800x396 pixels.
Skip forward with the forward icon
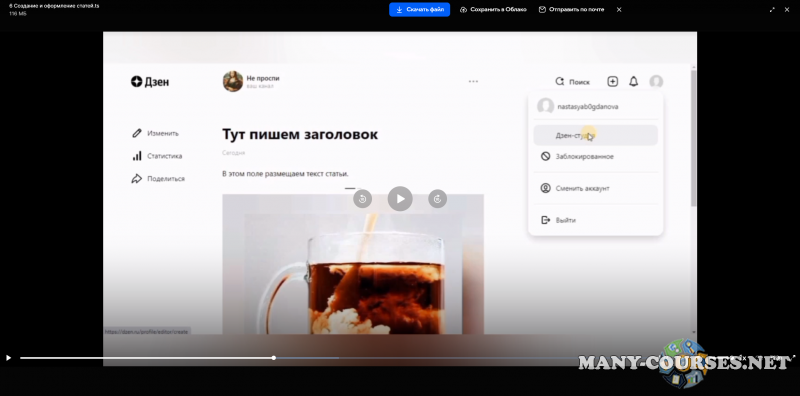click(437, 199)
